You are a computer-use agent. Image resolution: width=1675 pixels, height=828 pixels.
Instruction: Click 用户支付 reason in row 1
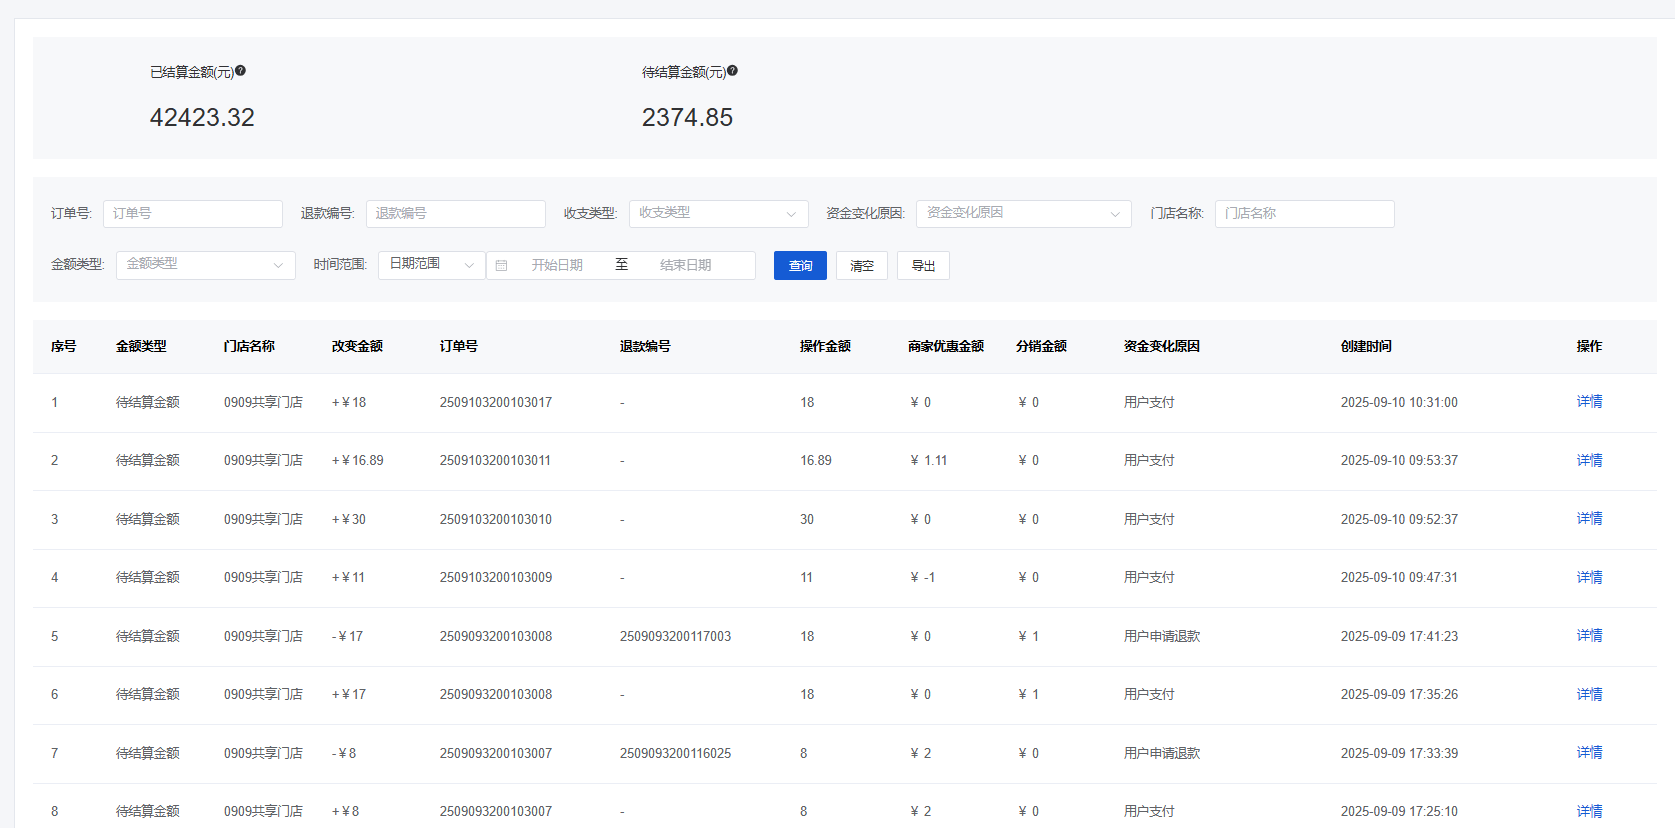click(x=1149, y=402)
